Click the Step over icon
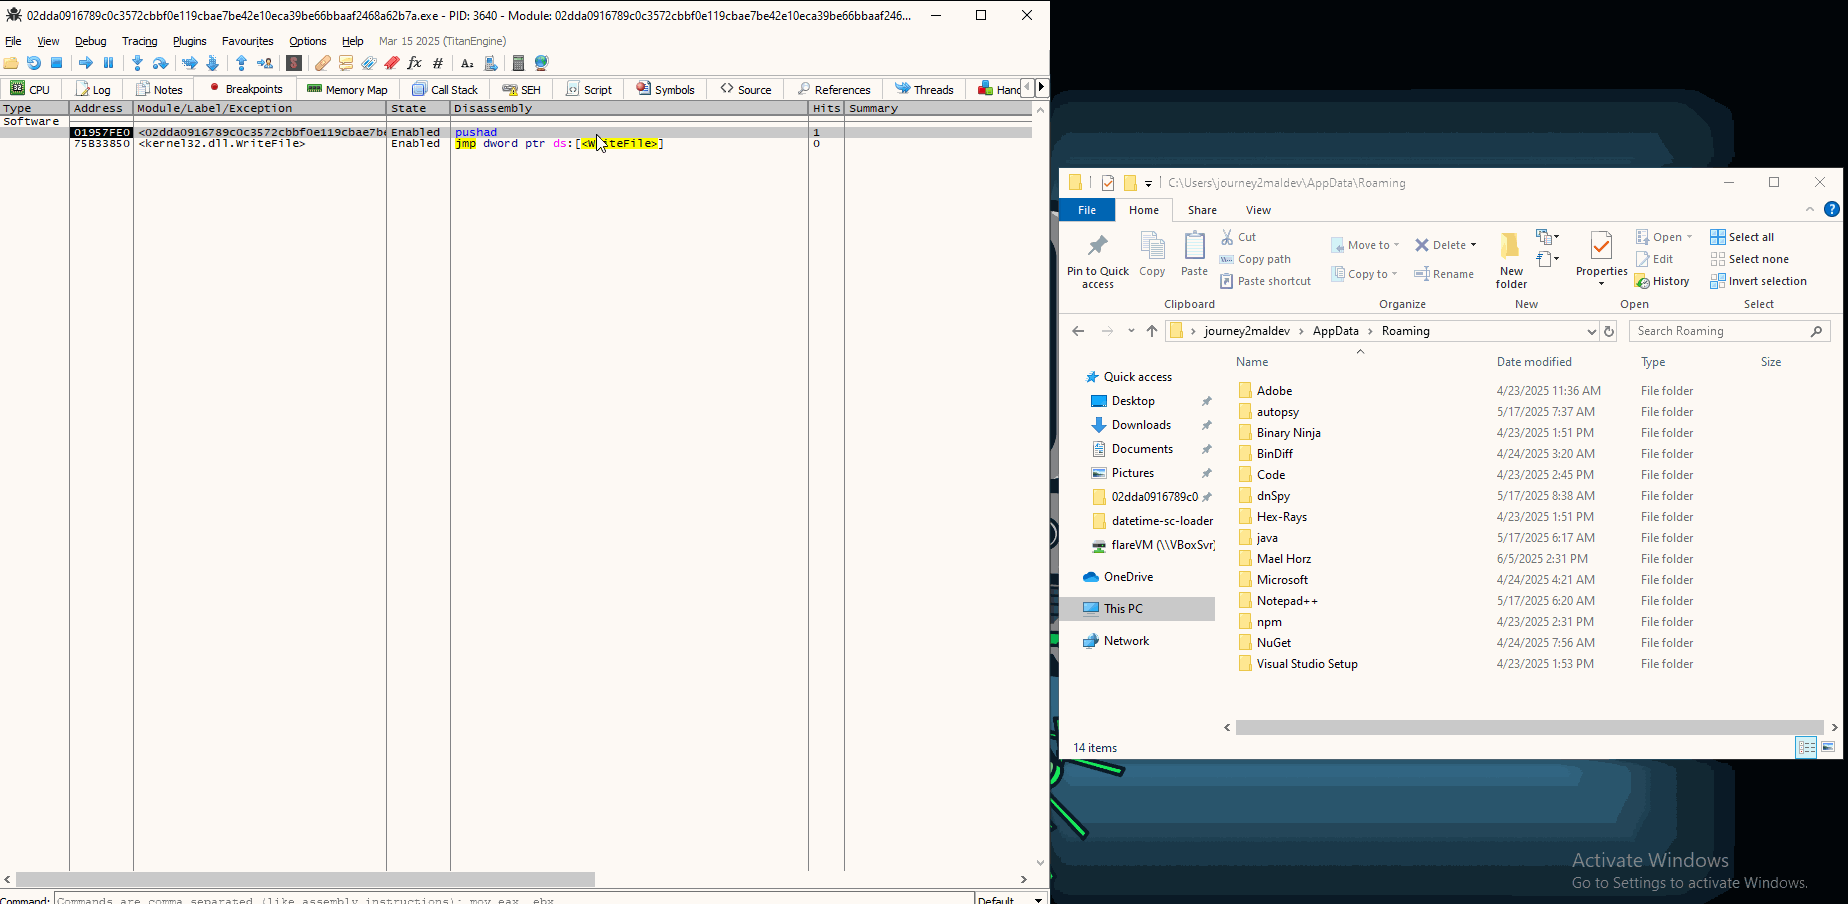The width and height of the screenshot is (1848, 904). [x=160, y=63]
